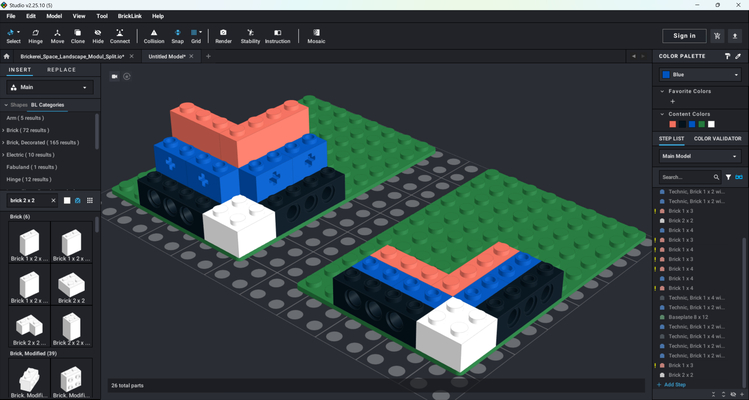Select the Hinge (12 results) category
The width and height of the screenshot is (749, 400).
click(x=29, y=179)
